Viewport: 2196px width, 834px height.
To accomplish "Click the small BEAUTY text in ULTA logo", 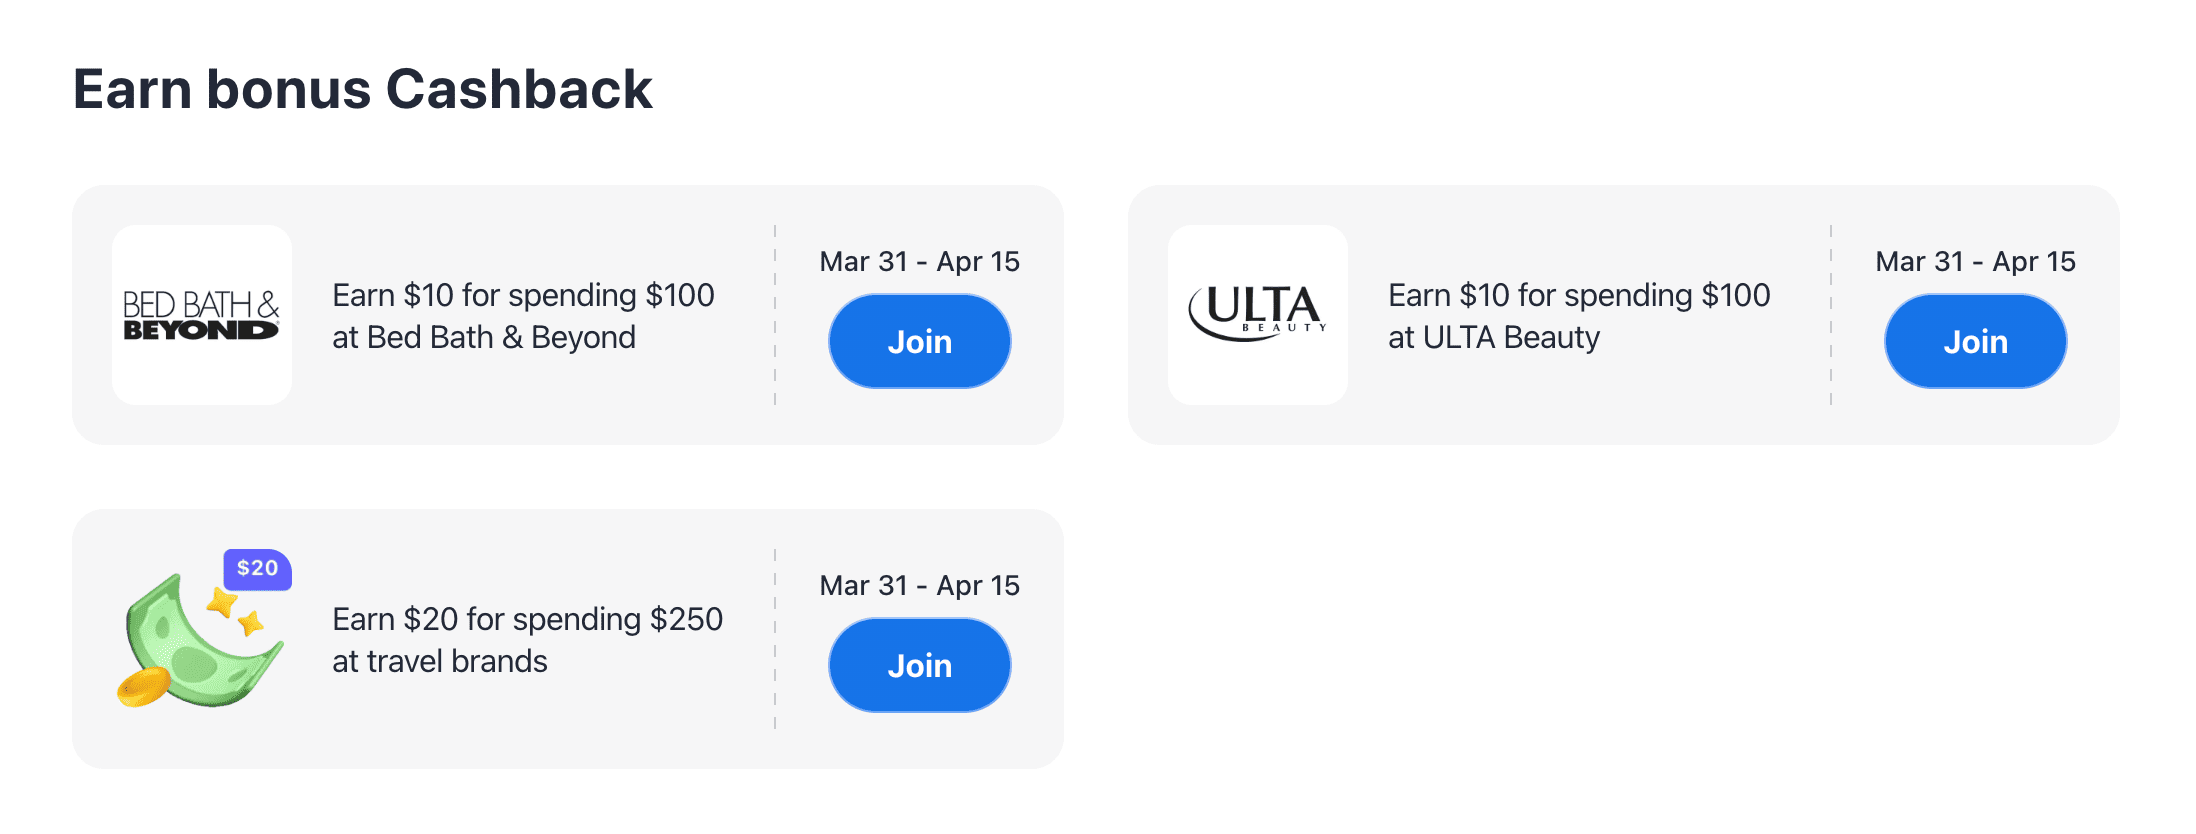I will click(1284, 328).
